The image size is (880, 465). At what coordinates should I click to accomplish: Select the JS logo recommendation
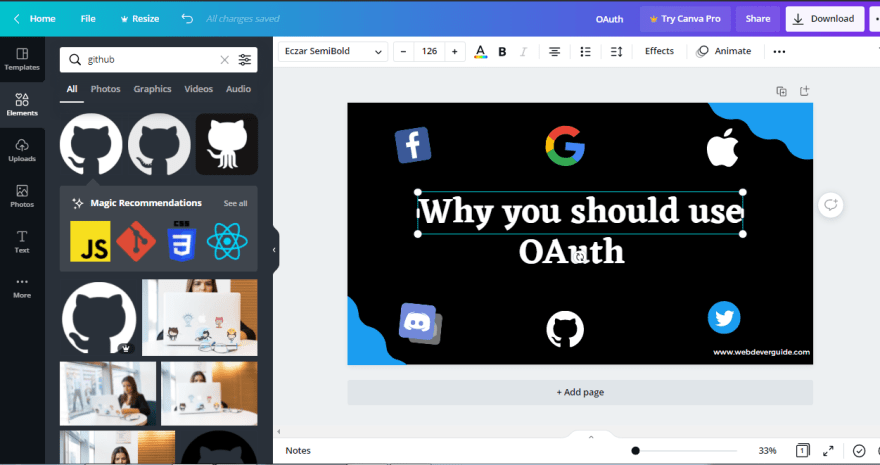[x=90, y=241]
